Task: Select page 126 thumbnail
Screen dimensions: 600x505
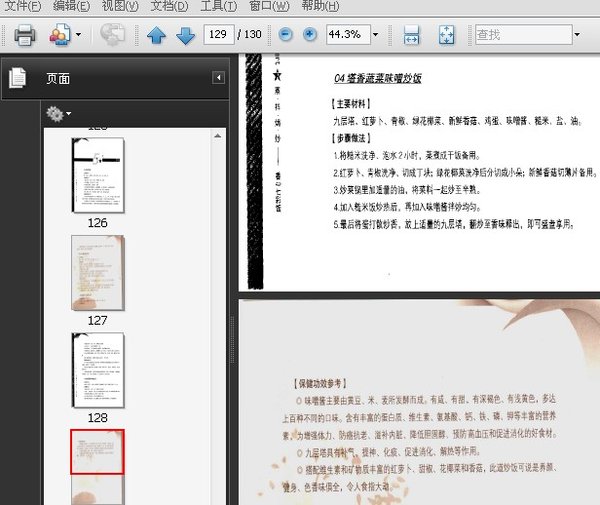Action: coord(98,175)
